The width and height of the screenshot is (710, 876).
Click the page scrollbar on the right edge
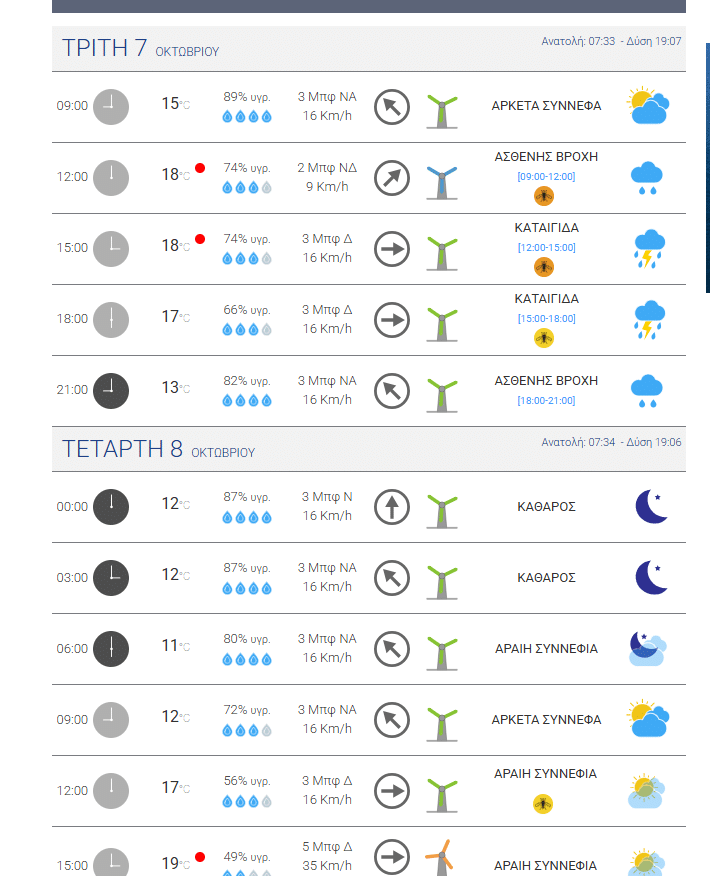[707, 168]
